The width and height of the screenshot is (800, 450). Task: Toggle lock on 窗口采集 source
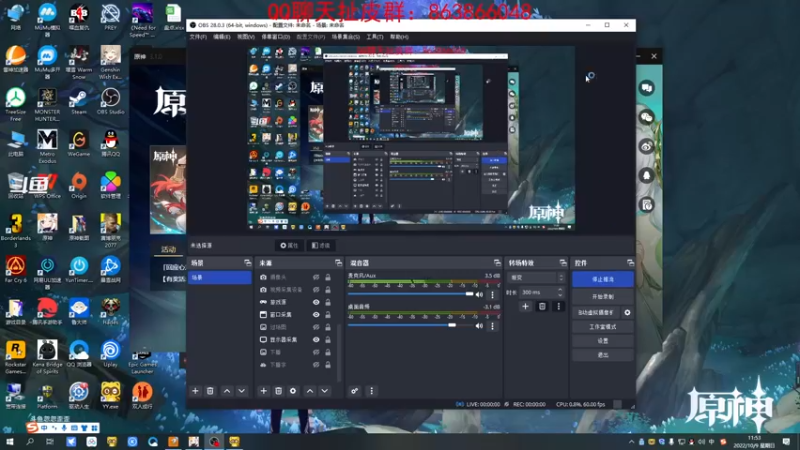[328, 315]
